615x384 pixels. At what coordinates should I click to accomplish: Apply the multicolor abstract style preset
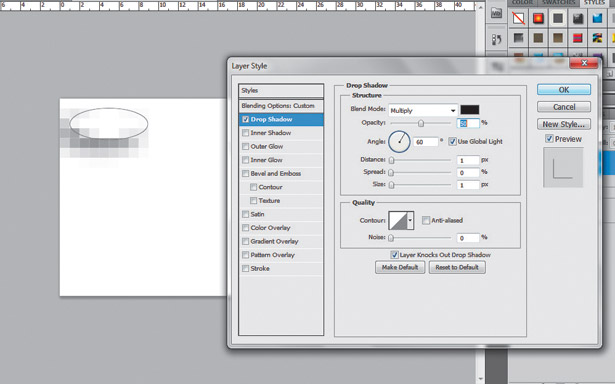(597, 38)
